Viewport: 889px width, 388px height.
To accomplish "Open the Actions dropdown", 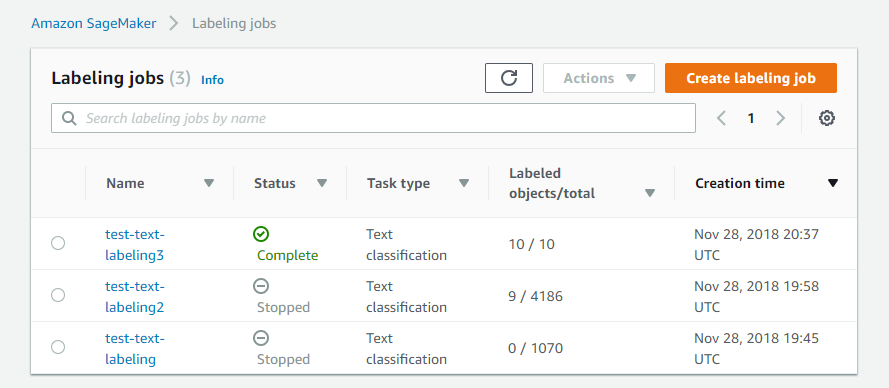I will [599, 78].
